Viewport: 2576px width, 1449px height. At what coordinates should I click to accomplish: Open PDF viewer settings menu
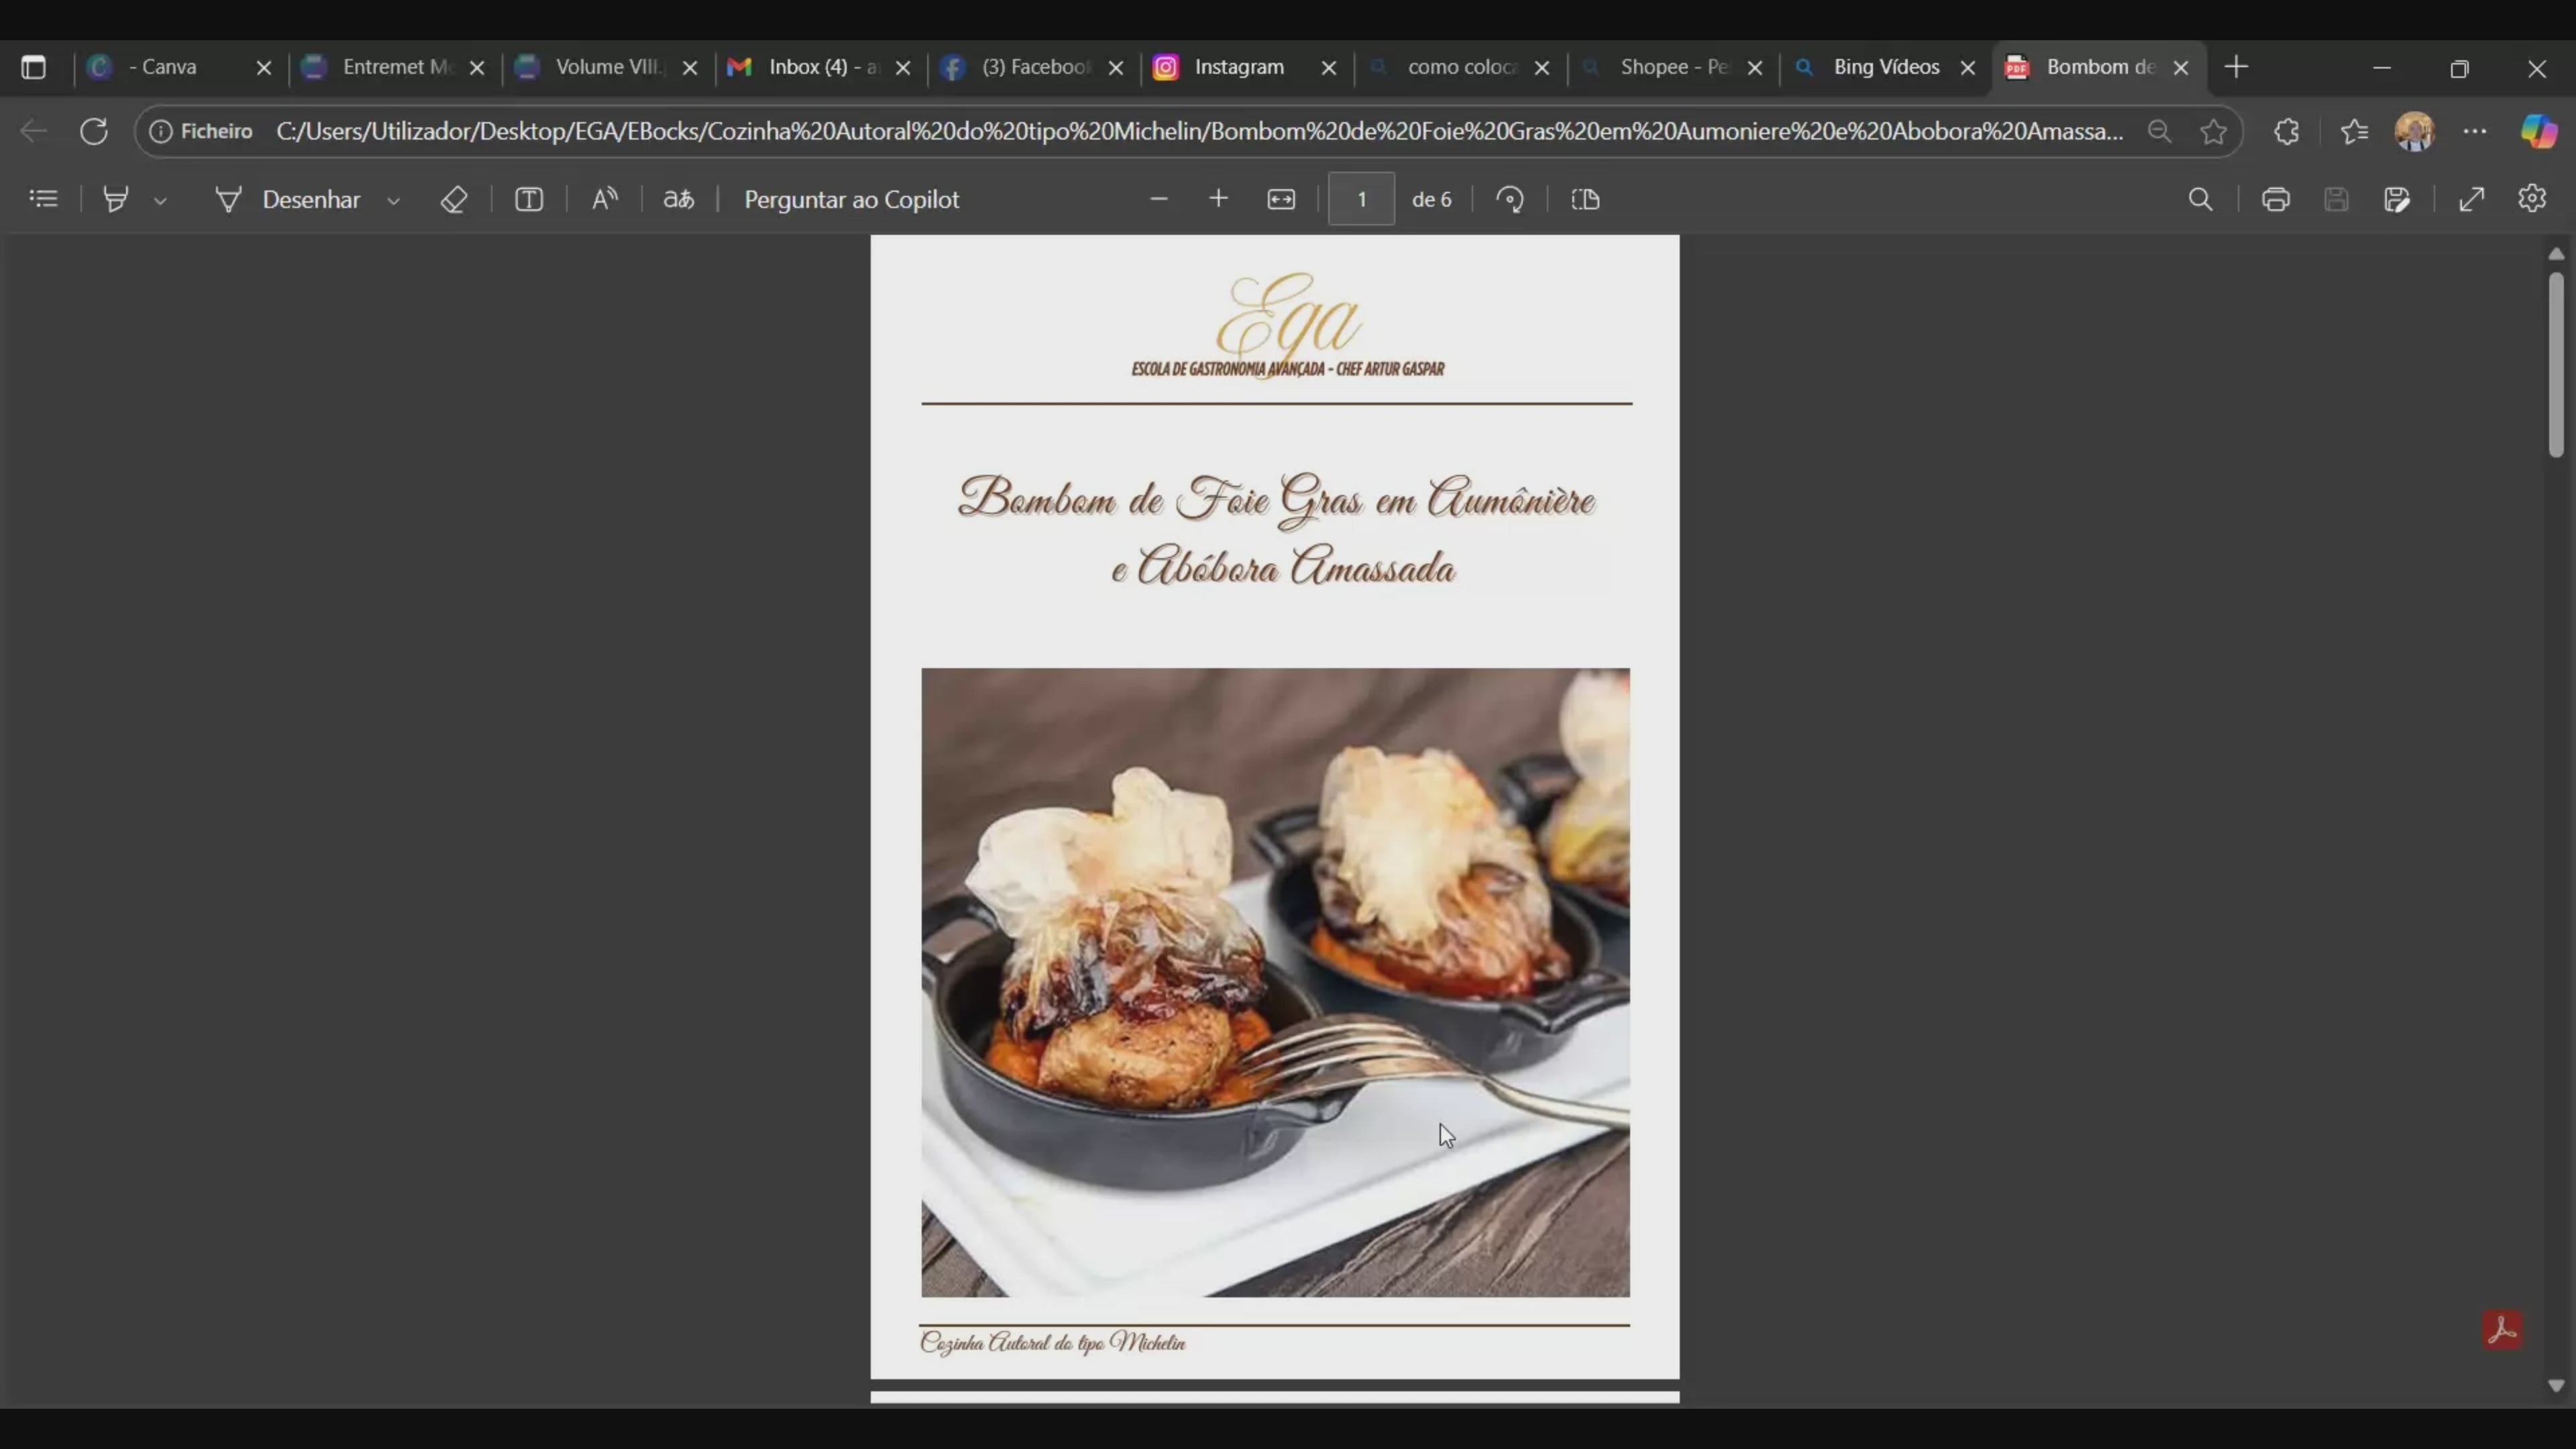(x=2532, y=198)
